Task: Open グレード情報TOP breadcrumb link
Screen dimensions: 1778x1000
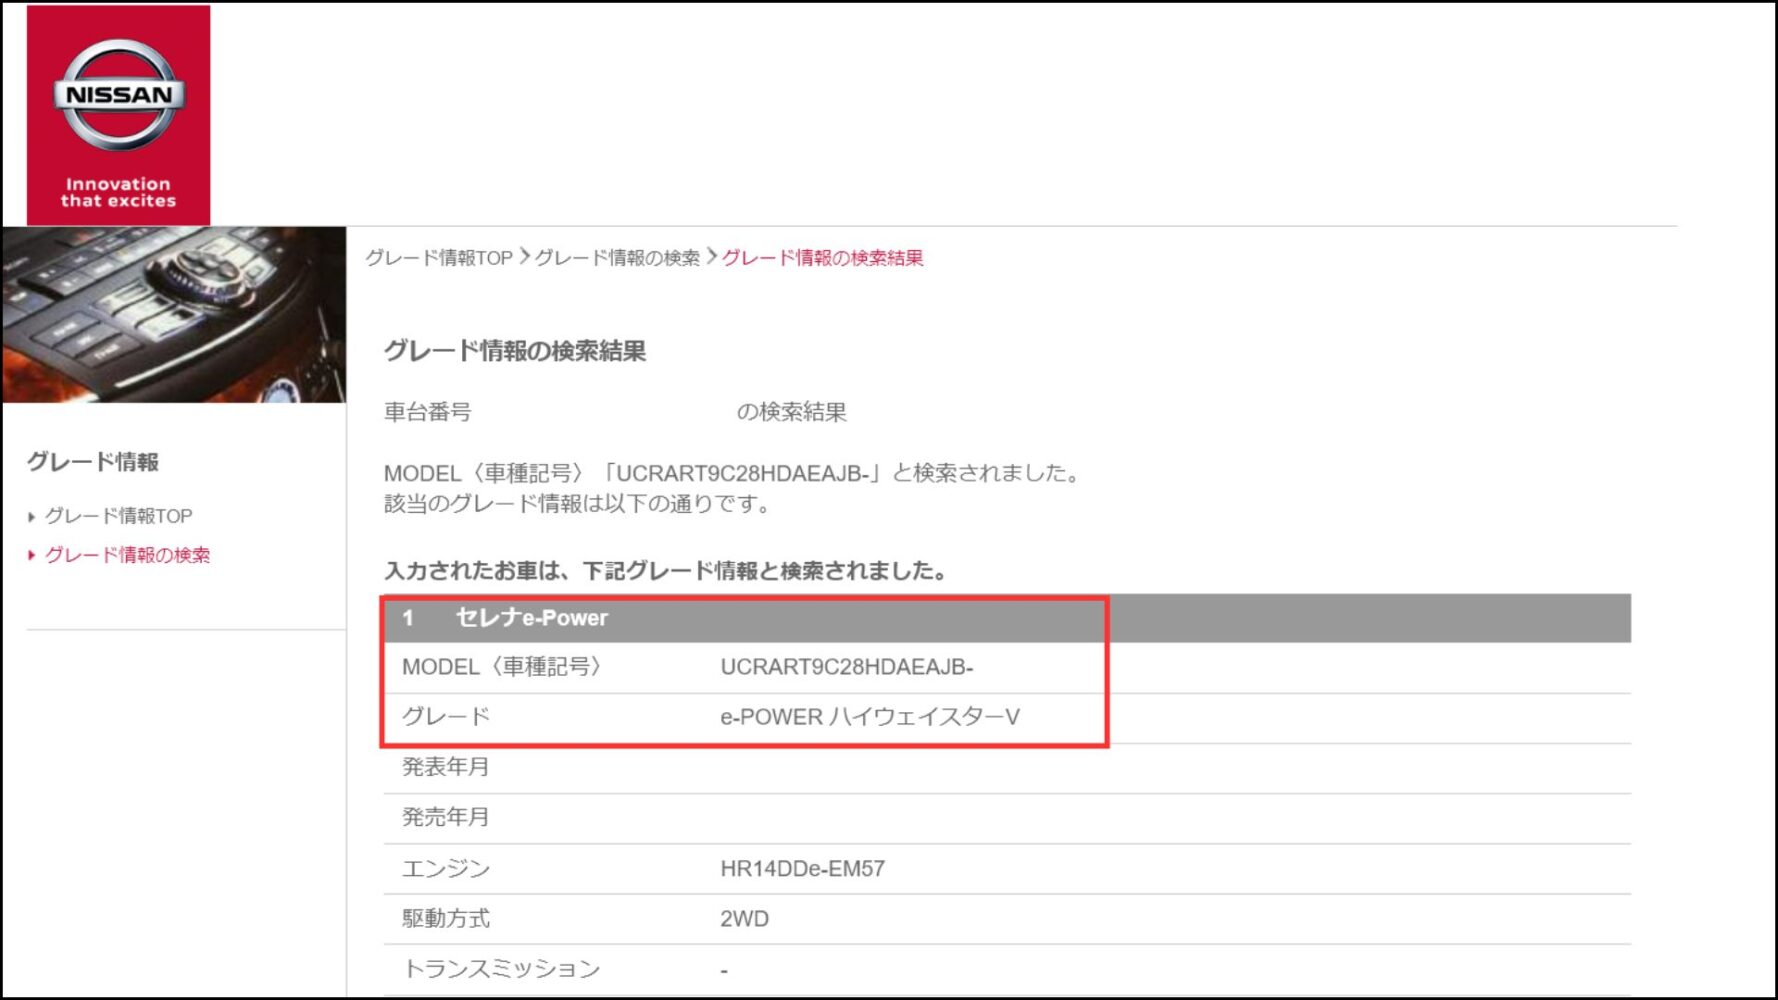Action: tap(439, 258)
